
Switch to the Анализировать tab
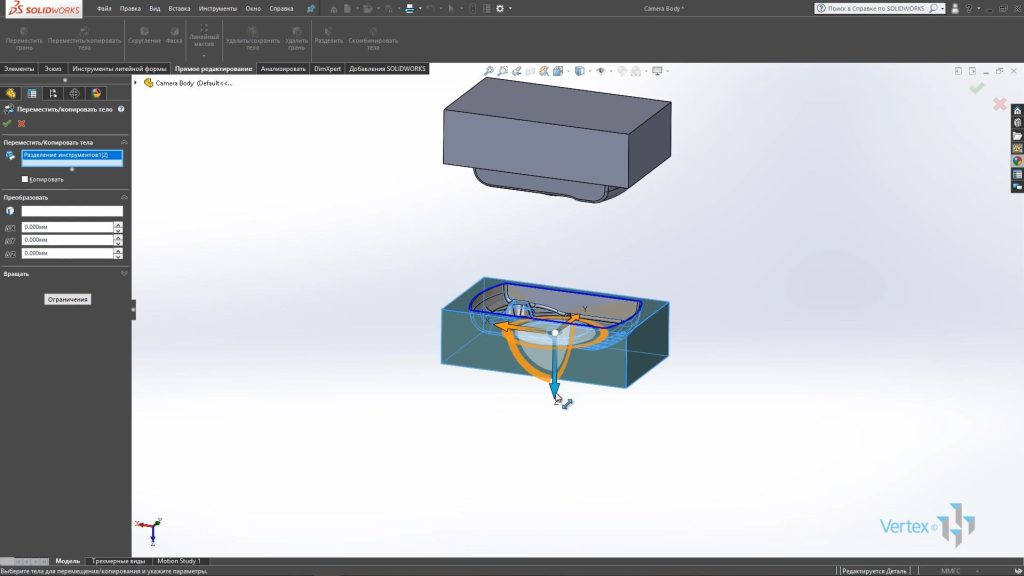click(283, 69)
